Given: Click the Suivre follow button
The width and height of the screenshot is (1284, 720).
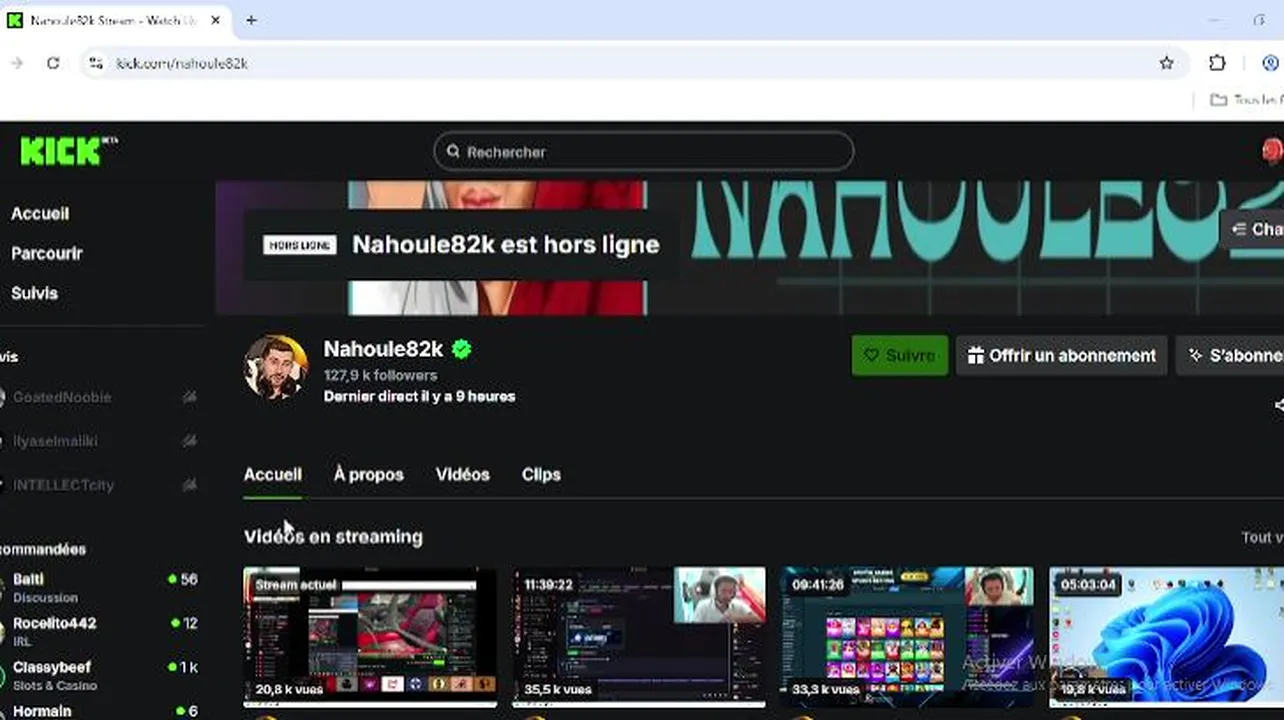Looking at the screenshot, I should (900, 356).
